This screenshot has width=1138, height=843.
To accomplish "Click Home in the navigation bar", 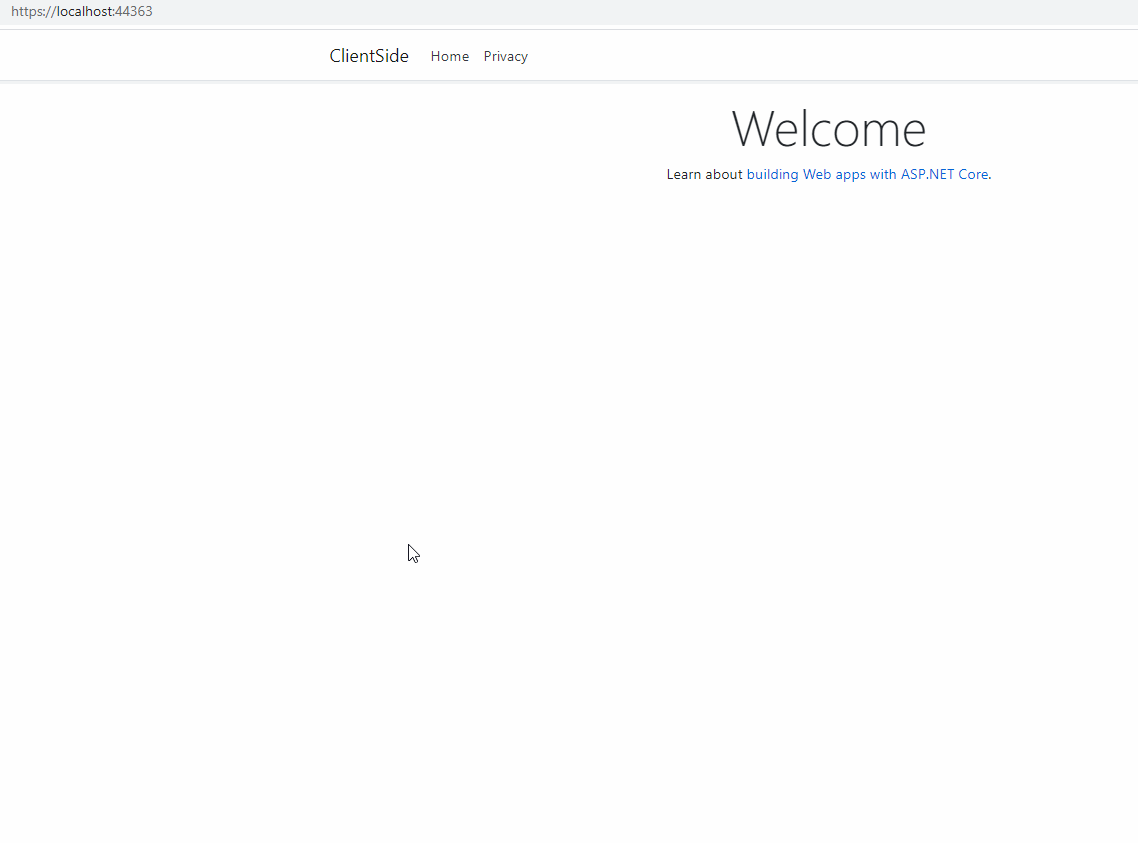I will 449,56.
